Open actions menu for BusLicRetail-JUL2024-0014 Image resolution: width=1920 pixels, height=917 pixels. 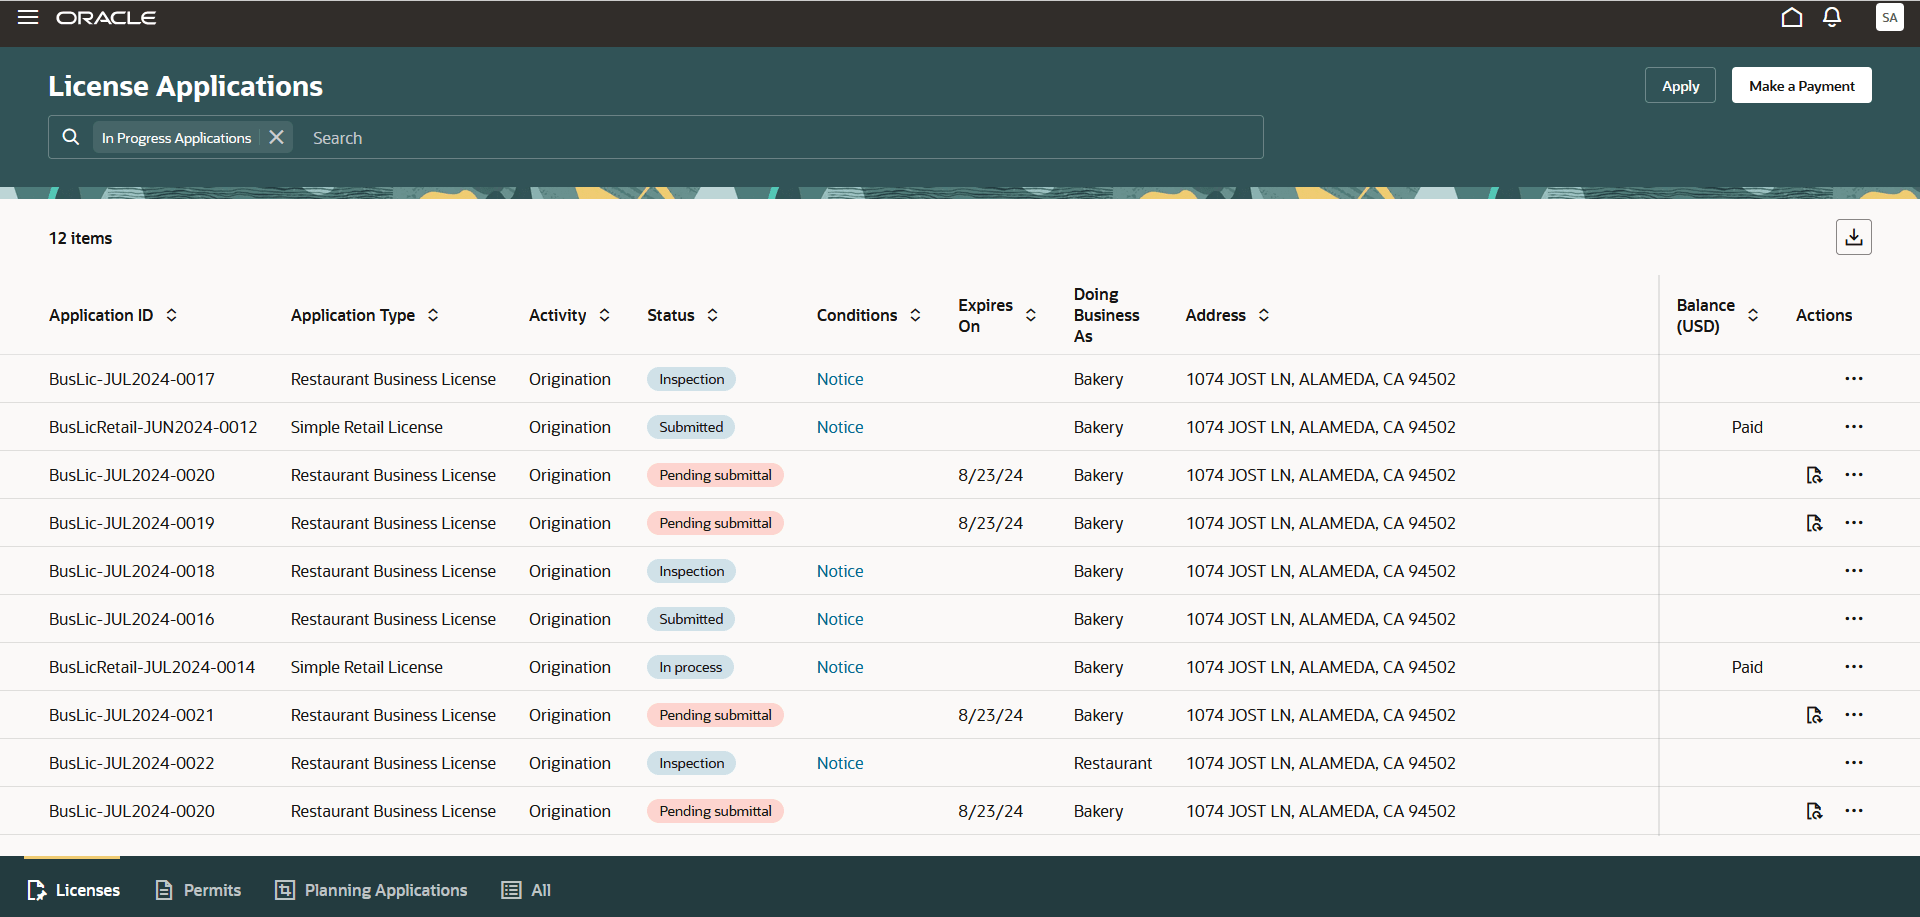(x=1854, y=666)
